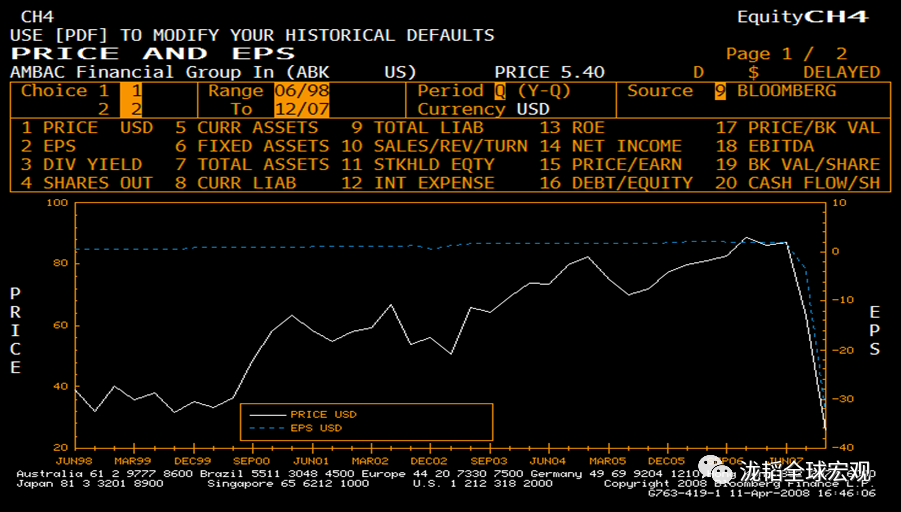Click the AMBAC Financial Group security name

click(x=213, y=72)
